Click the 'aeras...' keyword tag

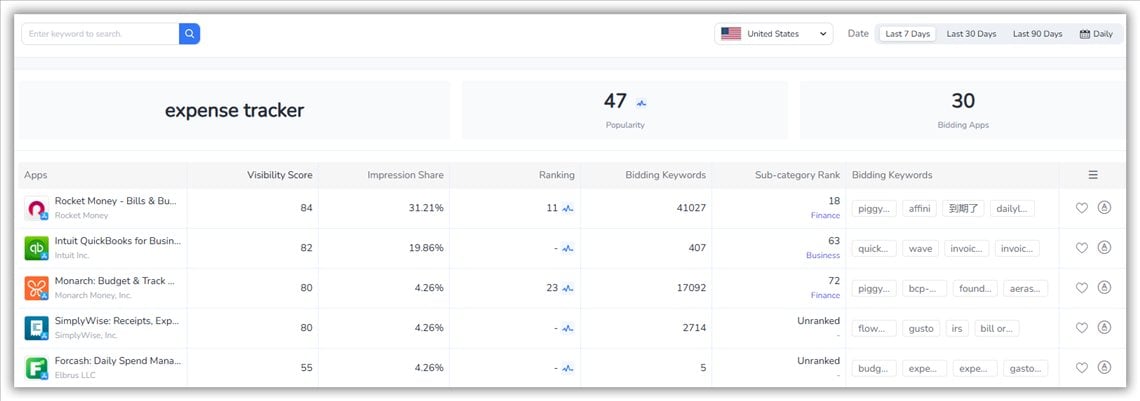(x=1026, y=288)
